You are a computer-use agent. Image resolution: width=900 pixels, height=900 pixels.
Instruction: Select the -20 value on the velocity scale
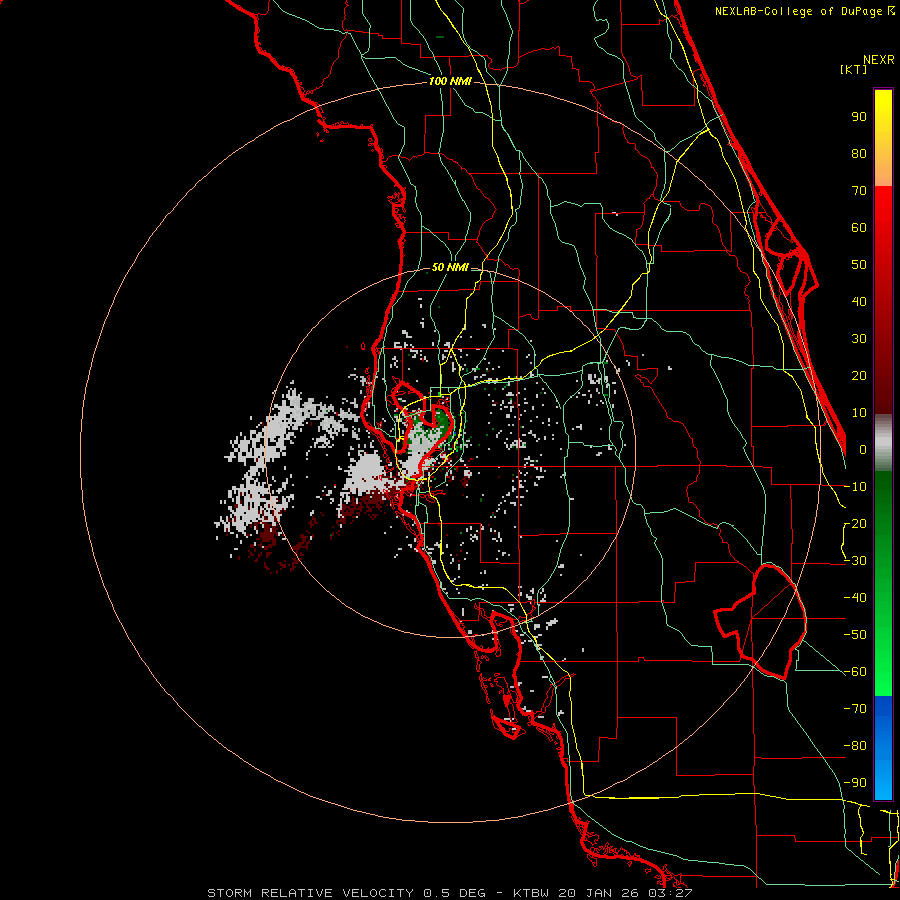[x=855, y=524]
